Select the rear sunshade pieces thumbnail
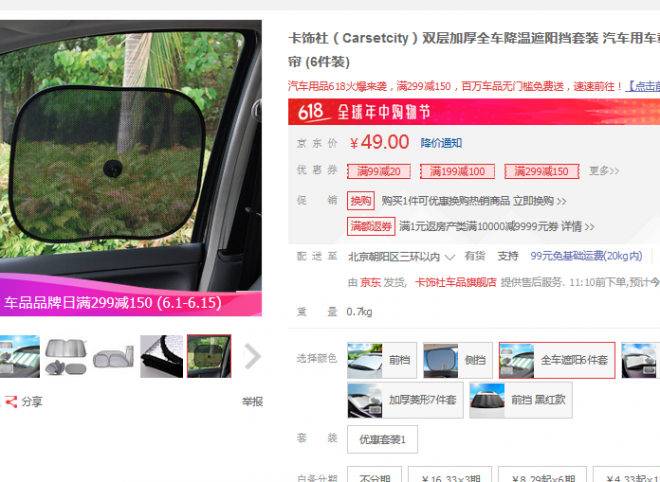This screenshot has width=660, height=482. tap(113, 356)
